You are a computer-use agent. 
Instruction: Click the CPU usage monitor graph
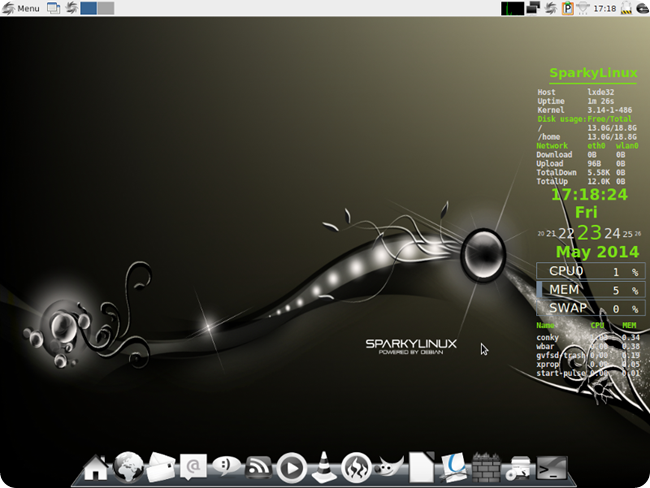[512, 8]
